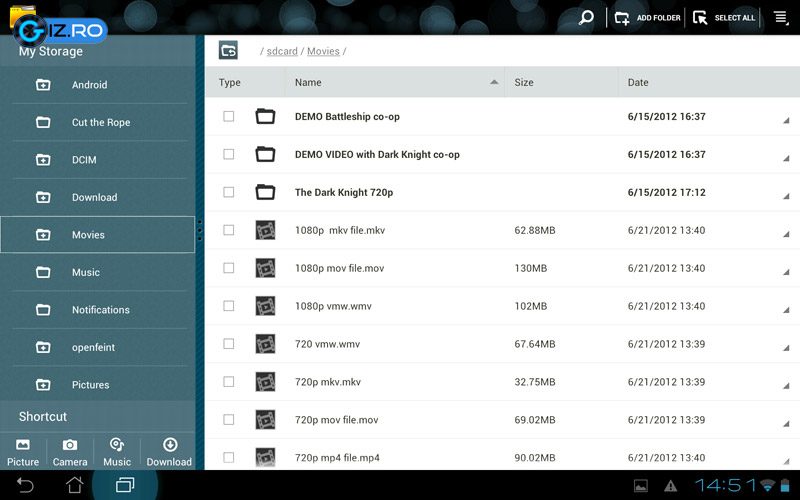
Task: Open the search magnifier icon
Action: [x=587, y=17]
